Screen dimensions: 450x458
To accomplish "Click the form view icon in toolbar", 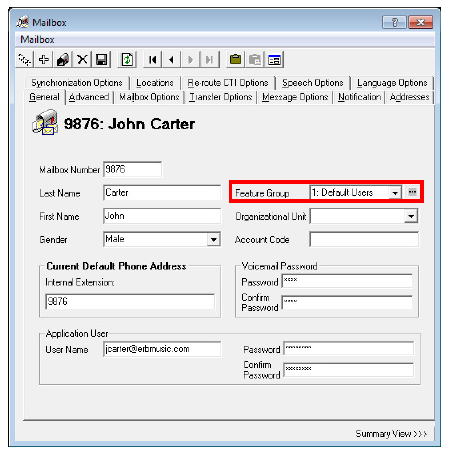I will pyautogui.click(x=274, y=60).
